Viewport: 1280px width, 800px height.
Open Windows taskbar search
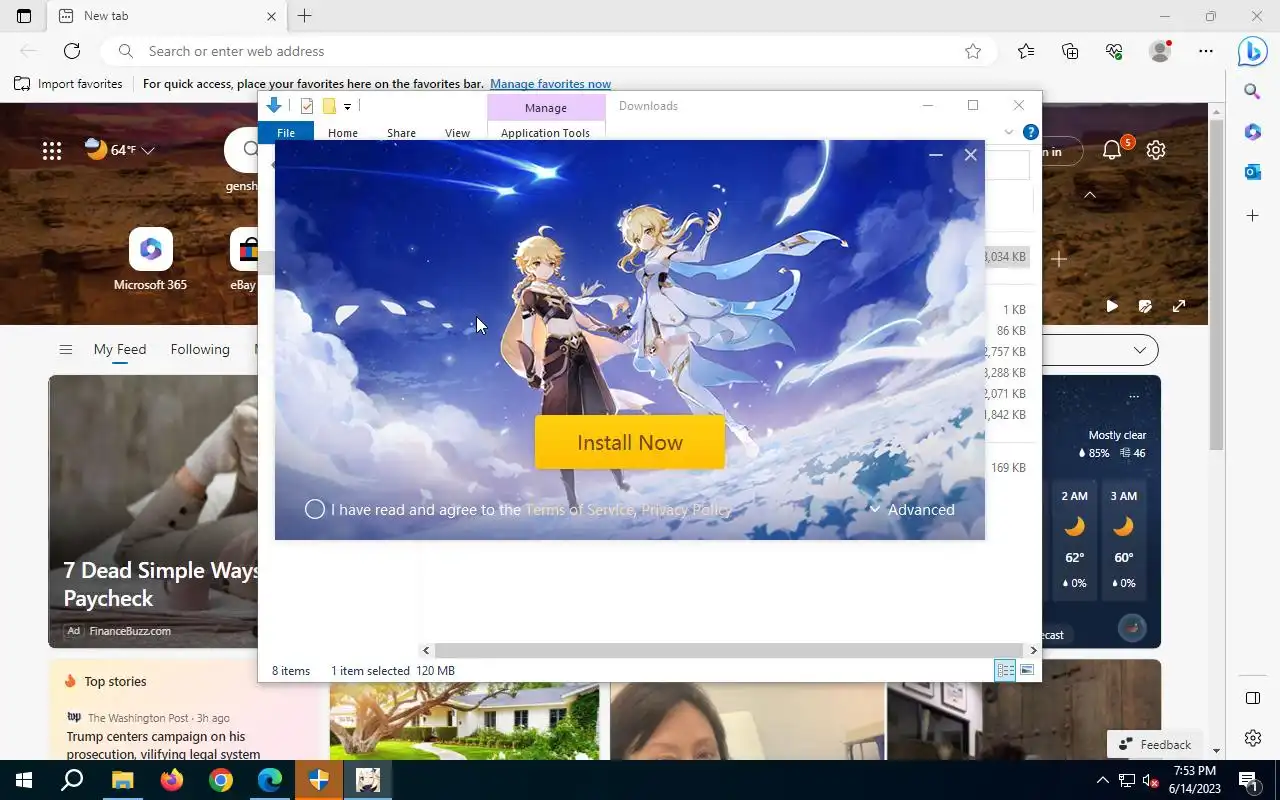pos(72,780)
